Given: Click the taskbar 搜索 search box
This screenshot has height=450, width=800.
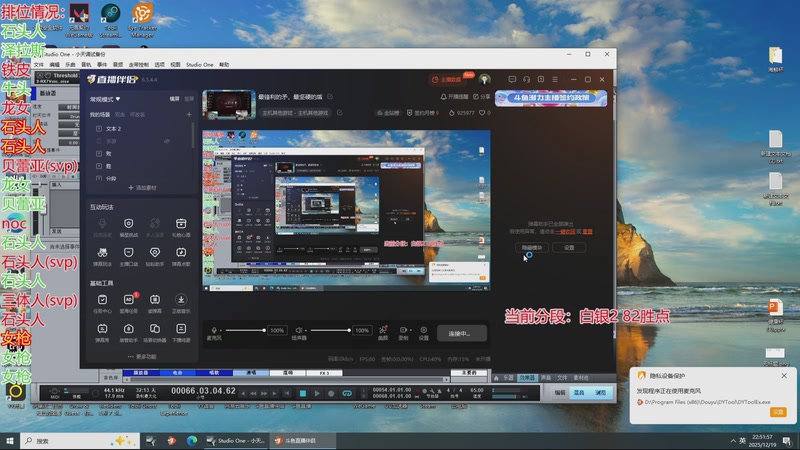Looking at the screenshot, I should pos(80,440).
